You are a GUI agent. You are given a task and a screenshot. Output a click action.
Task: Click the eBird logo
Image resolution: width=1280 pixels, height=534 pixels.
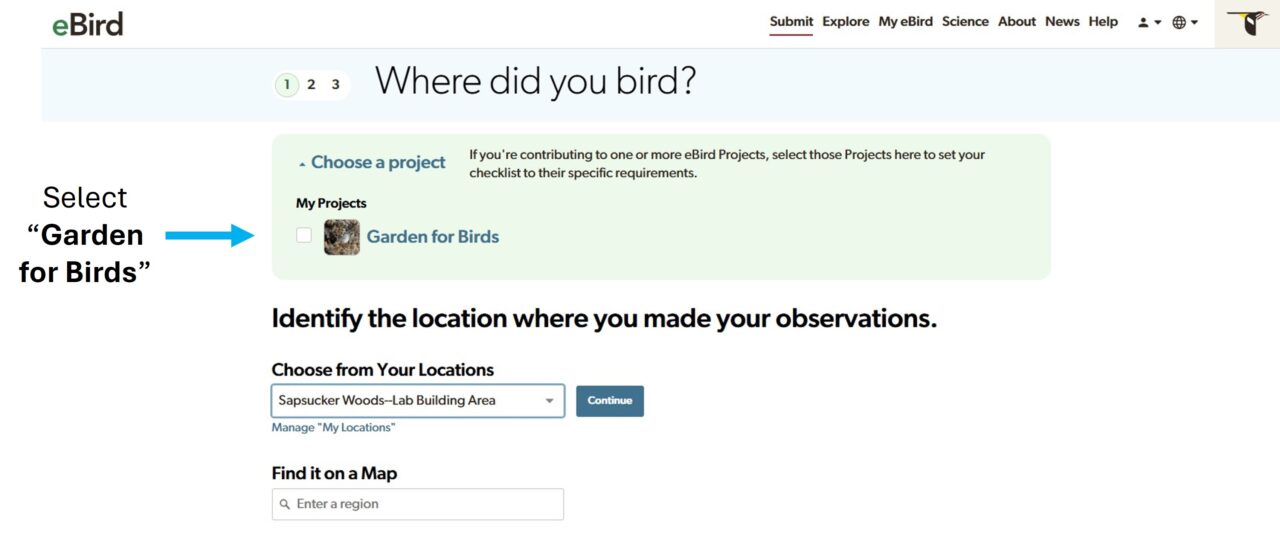tap(88, 24)
